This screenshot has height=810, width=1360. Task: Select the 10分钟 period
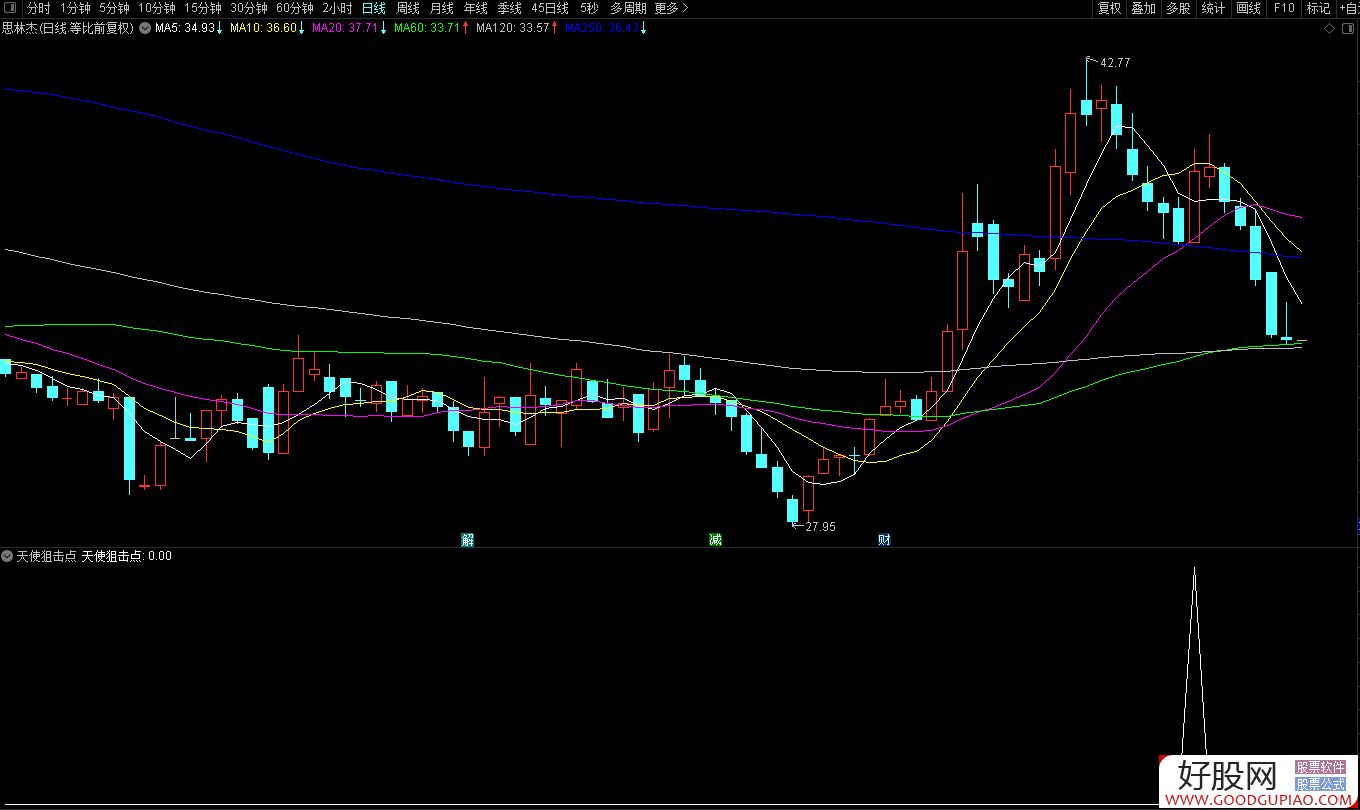click(156, 8)
